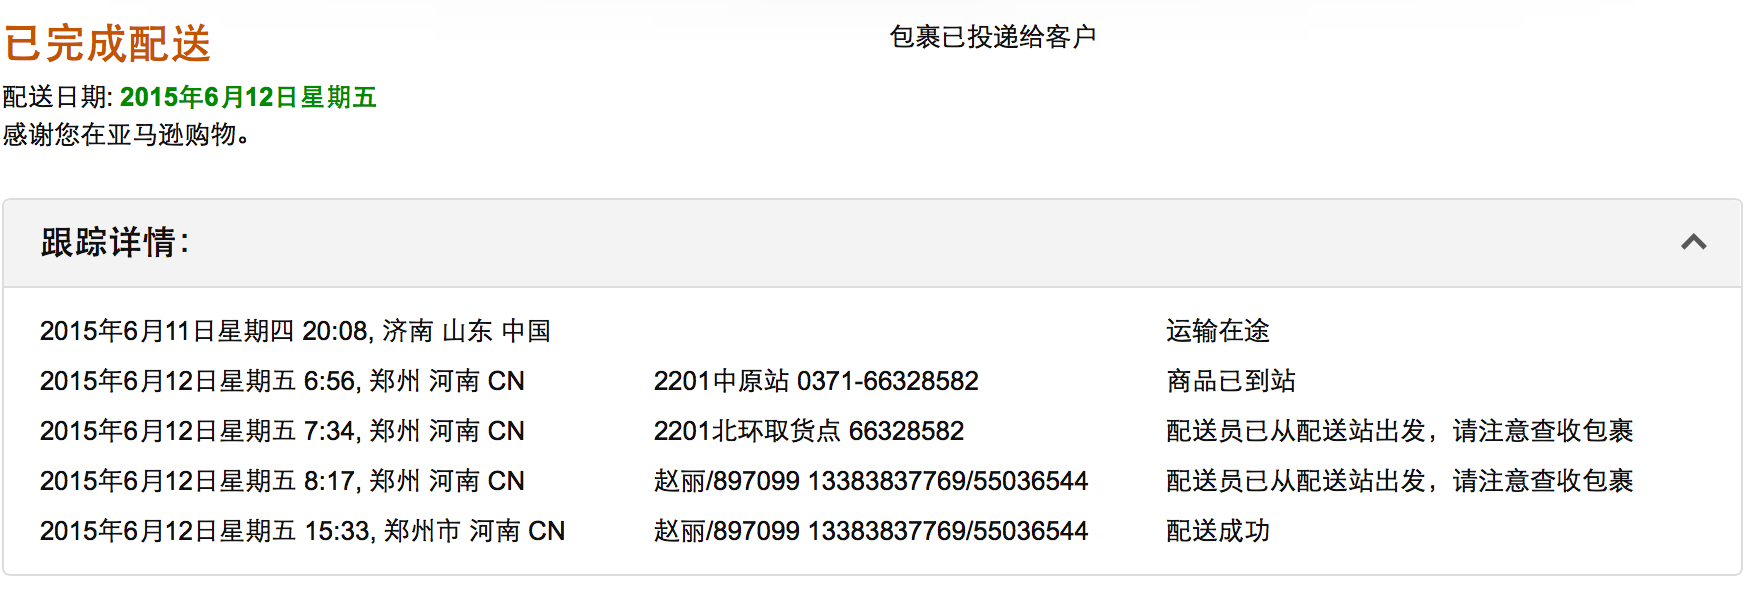Click the 跟踪详情 header title
The height and width of the screenshot is (592, 1754).
(x=115, y=242)
